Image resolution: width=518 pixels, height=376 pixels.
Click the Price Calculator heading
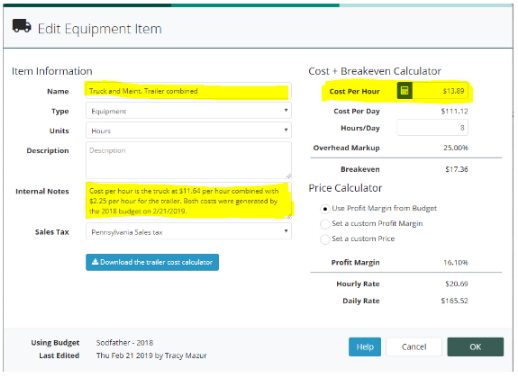pyautogui.click(x=345, y=188)
